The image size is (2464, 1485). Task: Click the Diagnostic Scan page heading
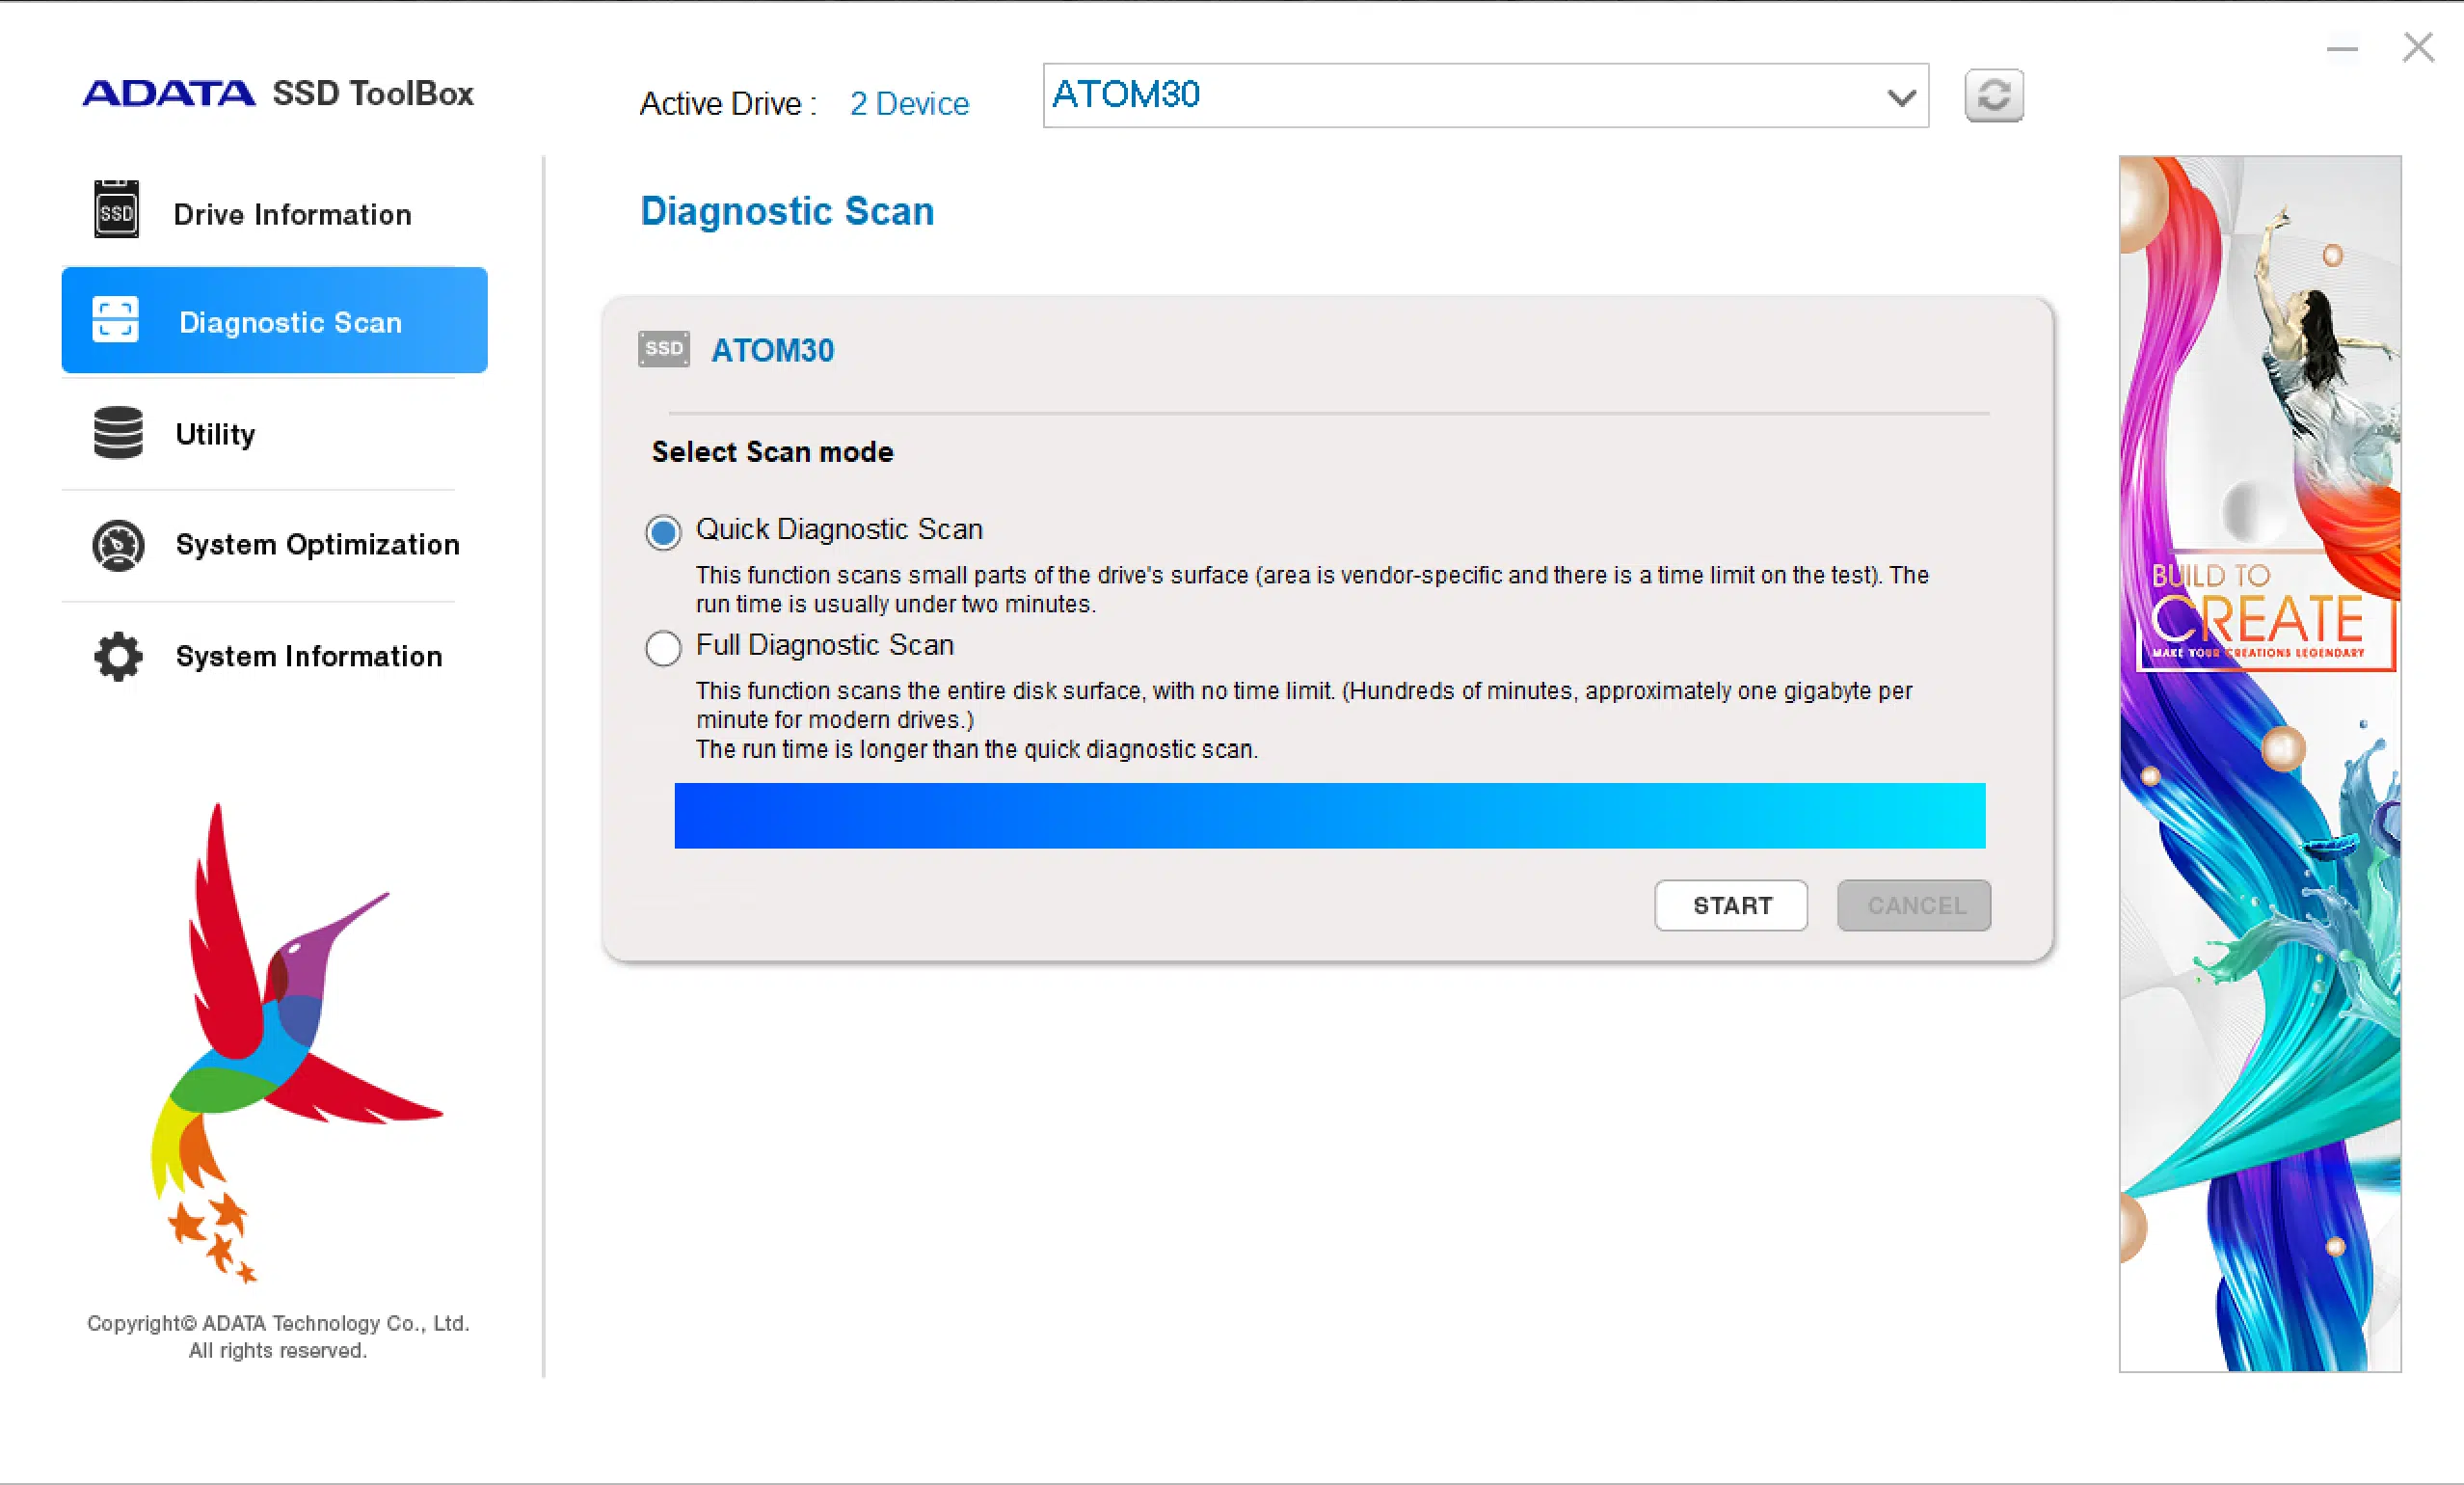coord(787,211)
